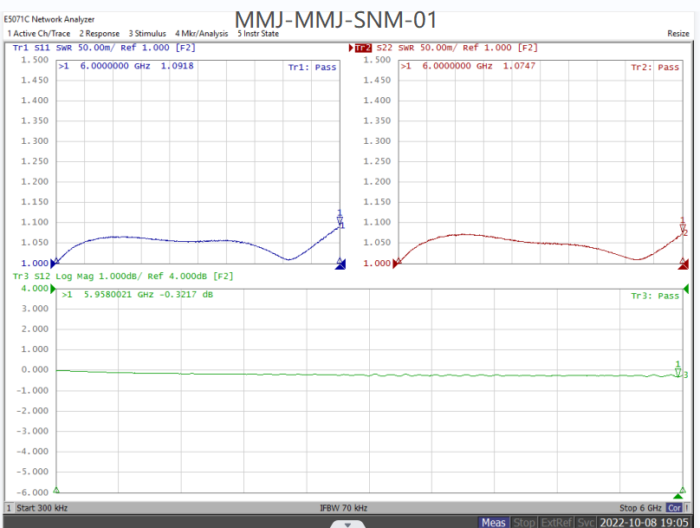Screen dimensions: 700x528
Task: Click the Meas status indicator
Action: [493, 522]
